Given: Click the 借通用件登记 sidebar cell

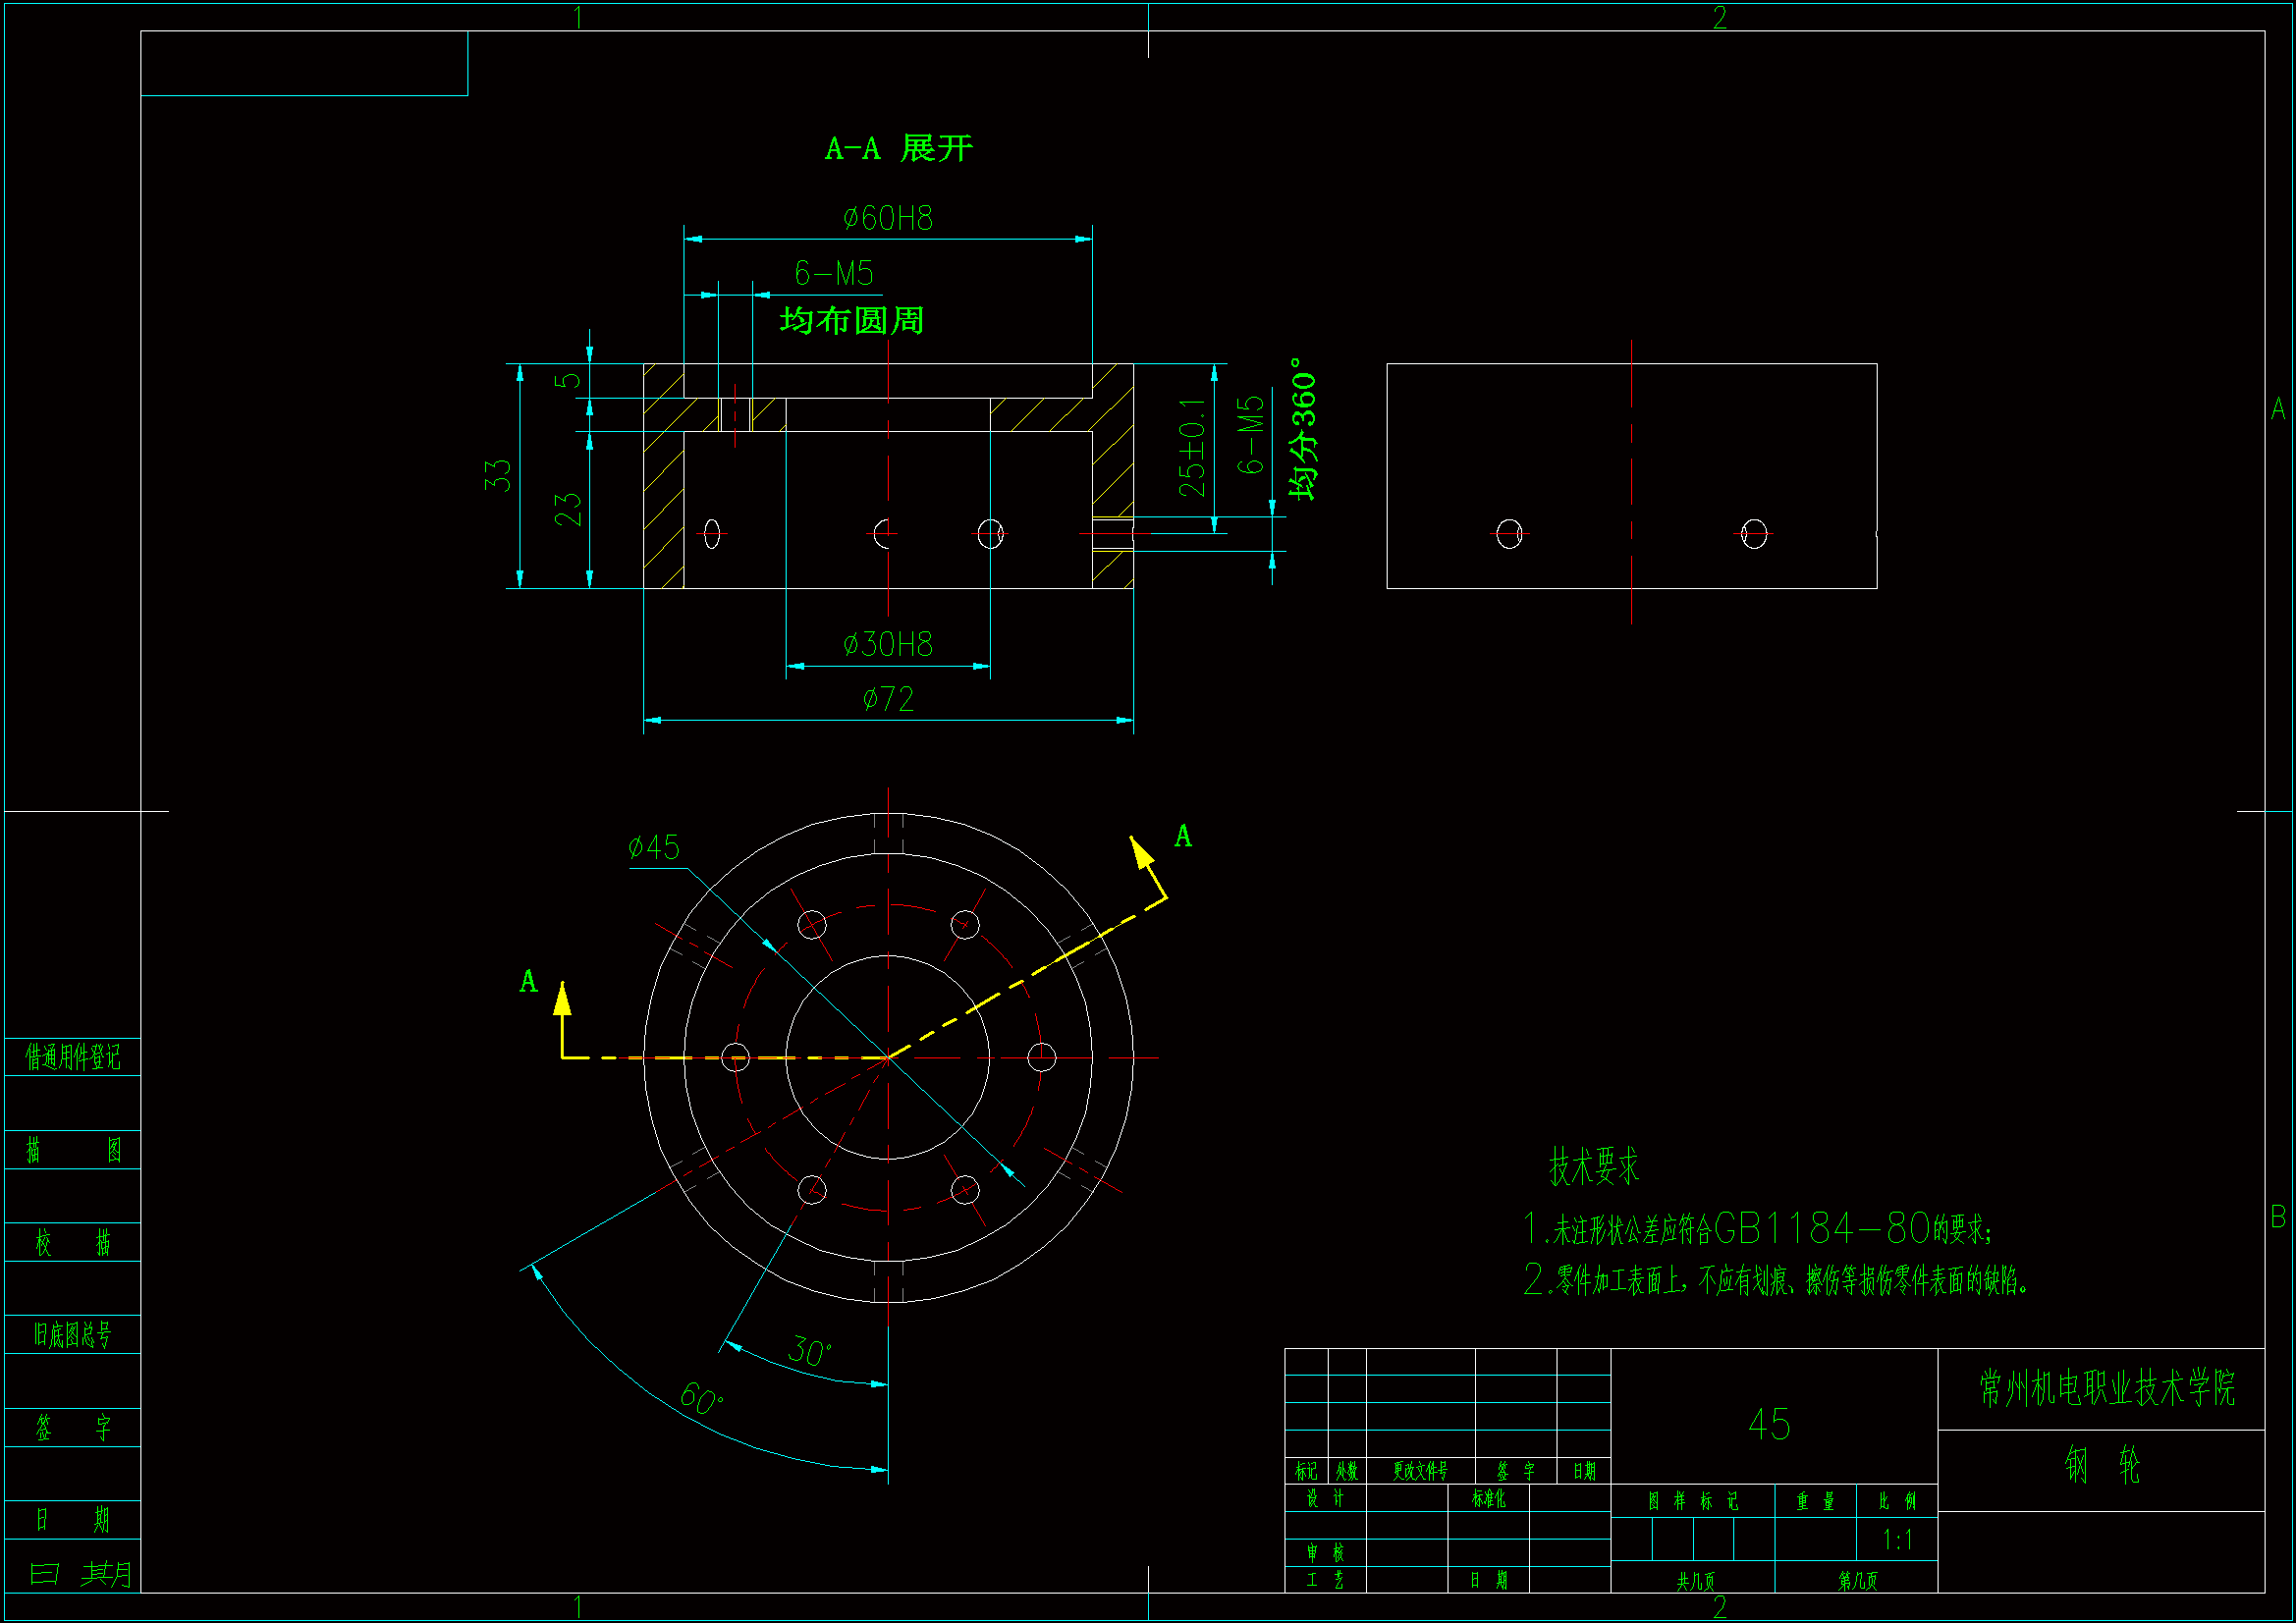Looking at the screenshot, I should [x=72, y=1057].
